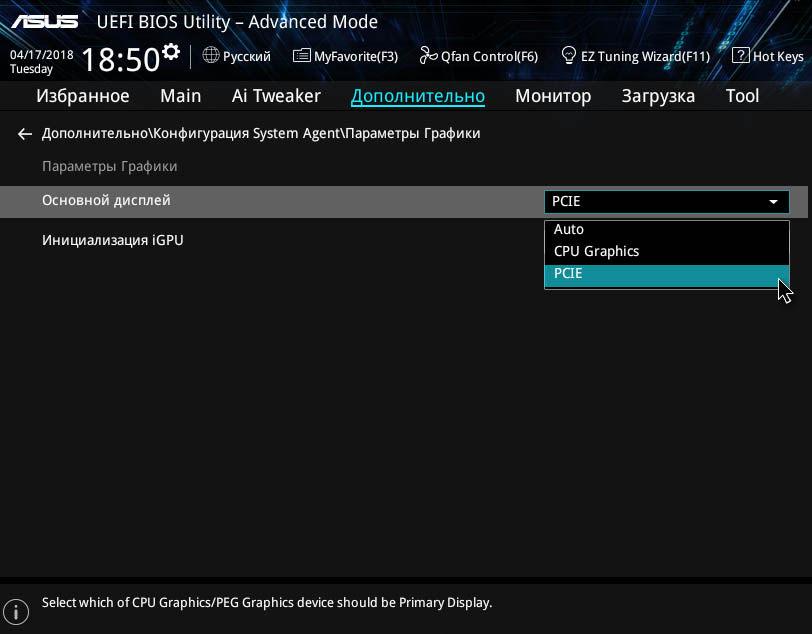Image resolution: width=812 pixels, height=634 pixels.
Task: Click the MyFavorite list icon
Action: 301,55
